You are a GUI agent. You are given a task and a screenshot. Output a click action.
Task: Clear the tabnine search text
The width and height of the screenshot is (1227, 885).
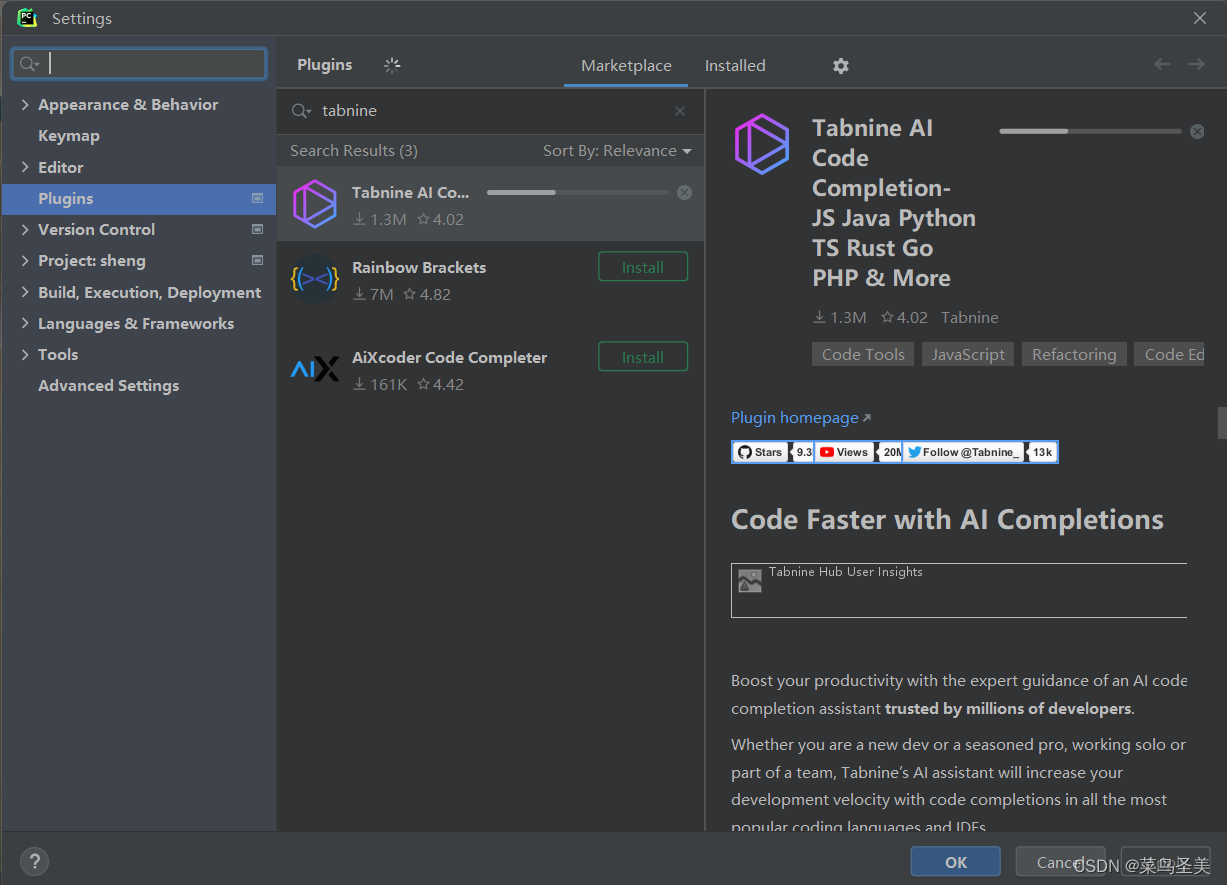coord(680,111)
